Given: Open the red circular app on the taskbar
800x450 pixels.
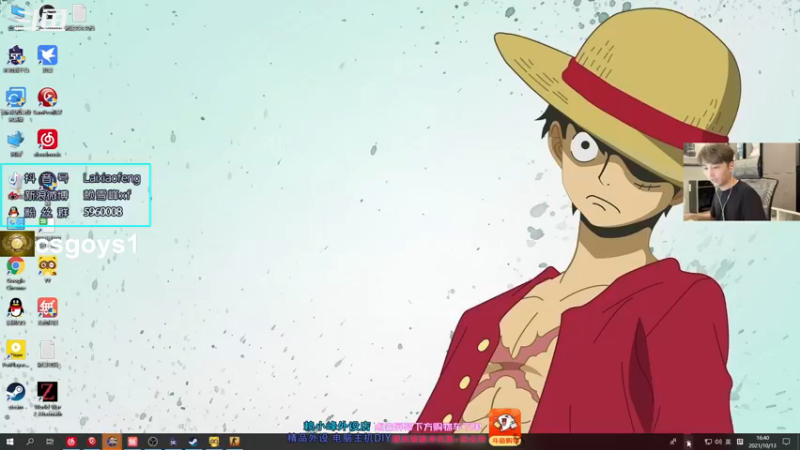Looking at the screenshot, I should tap(91, 441).
